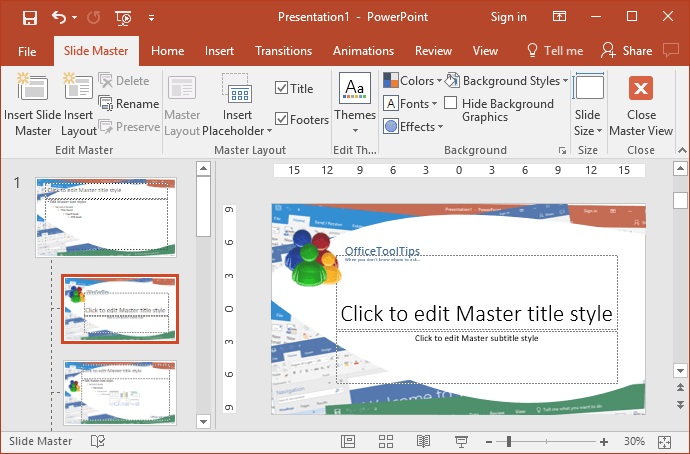Click Sign in
Viewport: 690px width, 454px height.
point(508,17)
